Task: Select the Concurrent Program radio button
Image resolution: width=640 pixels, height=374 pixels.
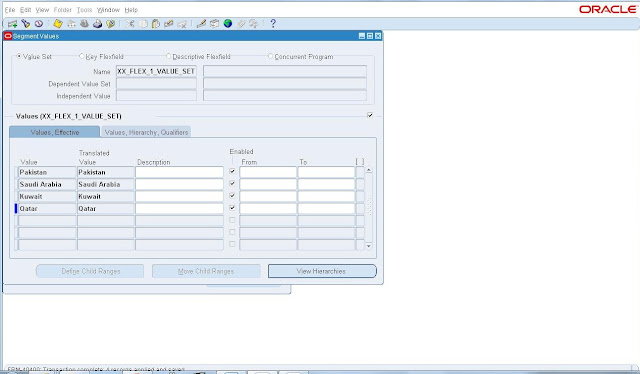Action: (x=270, y=56)
